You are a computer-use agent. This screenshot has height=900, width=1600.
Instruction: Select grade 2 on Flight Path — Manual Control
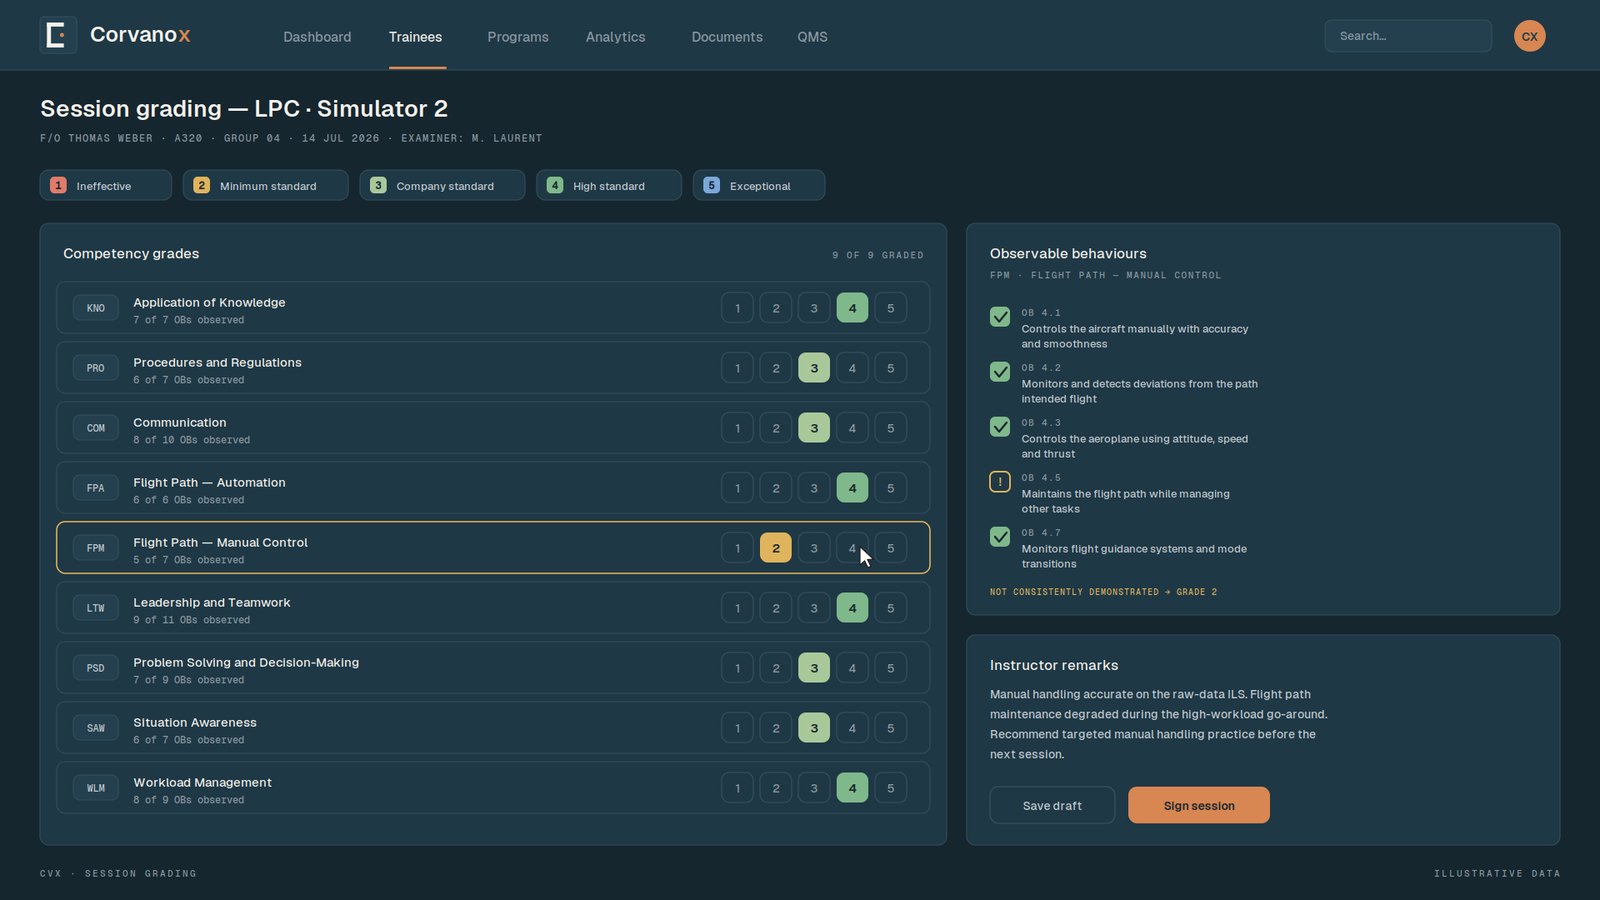click(776, 548)
